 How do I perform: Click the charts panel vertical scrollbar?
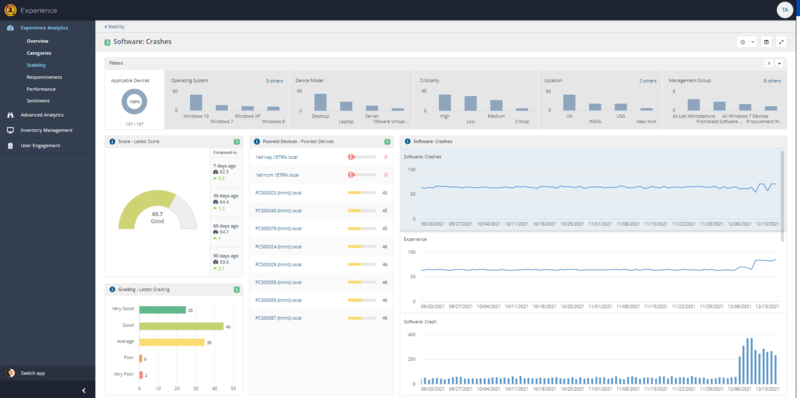coord(782,195)
